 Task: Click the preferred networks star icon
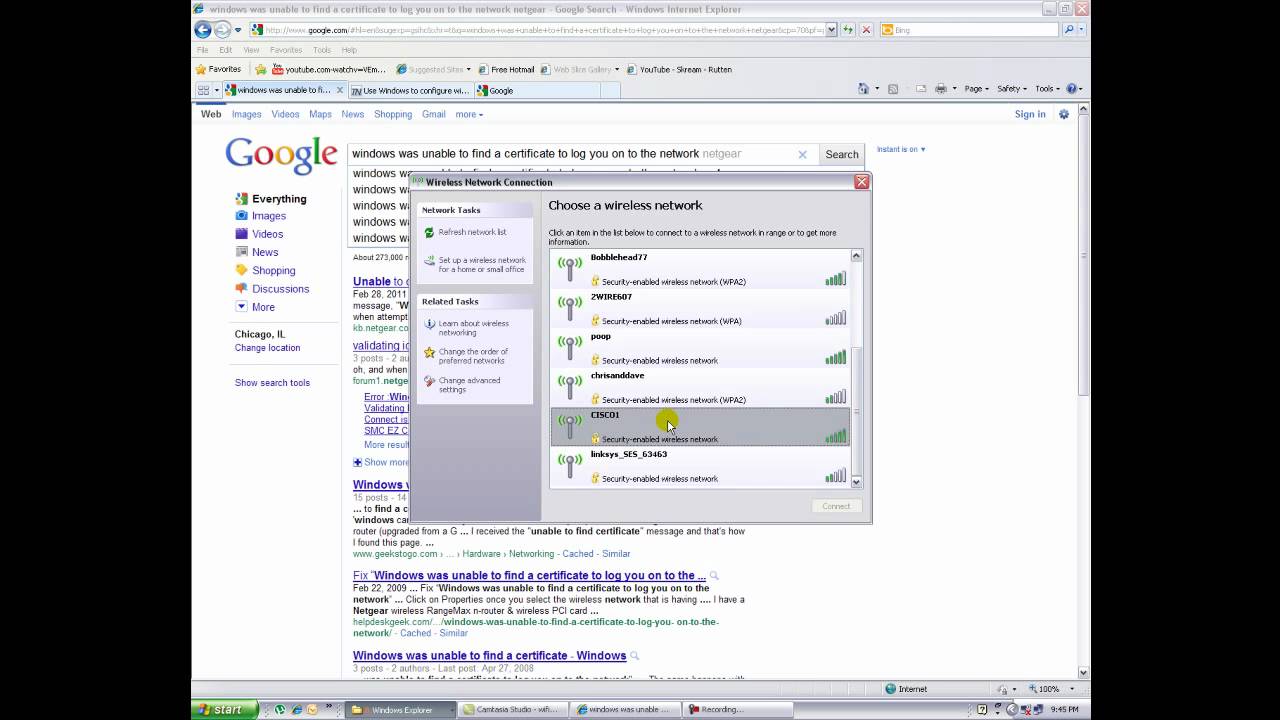429,352
